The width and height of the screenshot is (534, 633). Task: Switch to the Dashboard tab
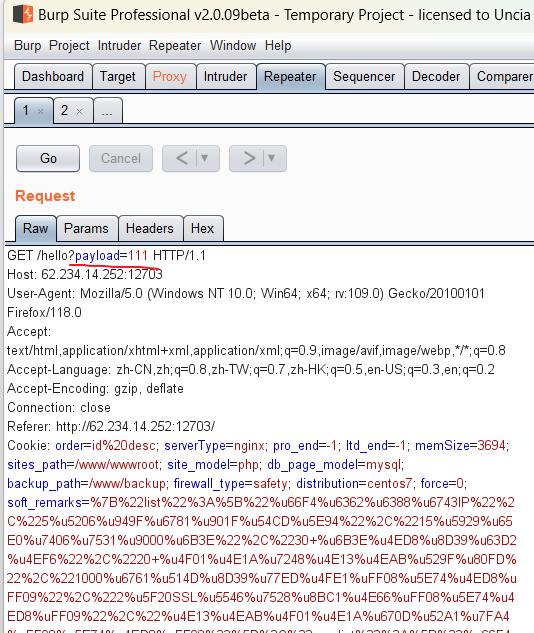(53, 76)
